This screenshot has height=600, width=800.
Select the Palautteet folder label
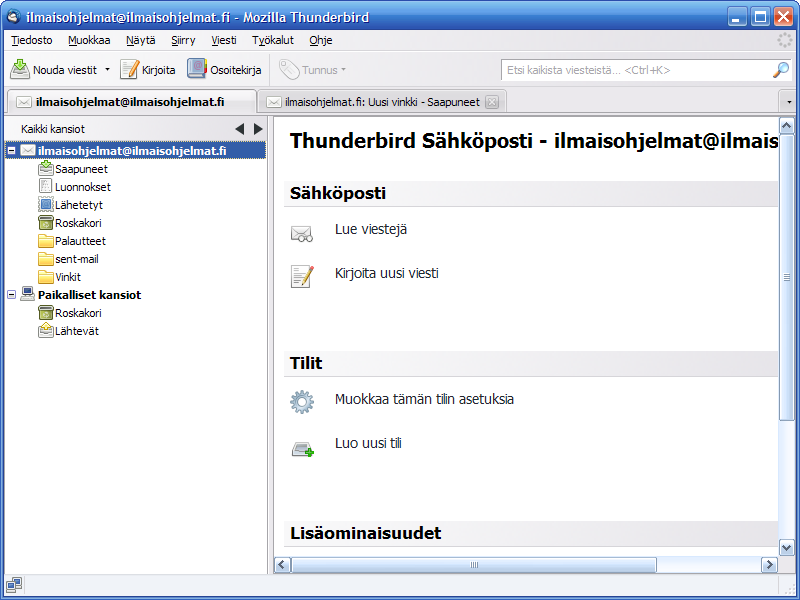coord(80,241)
